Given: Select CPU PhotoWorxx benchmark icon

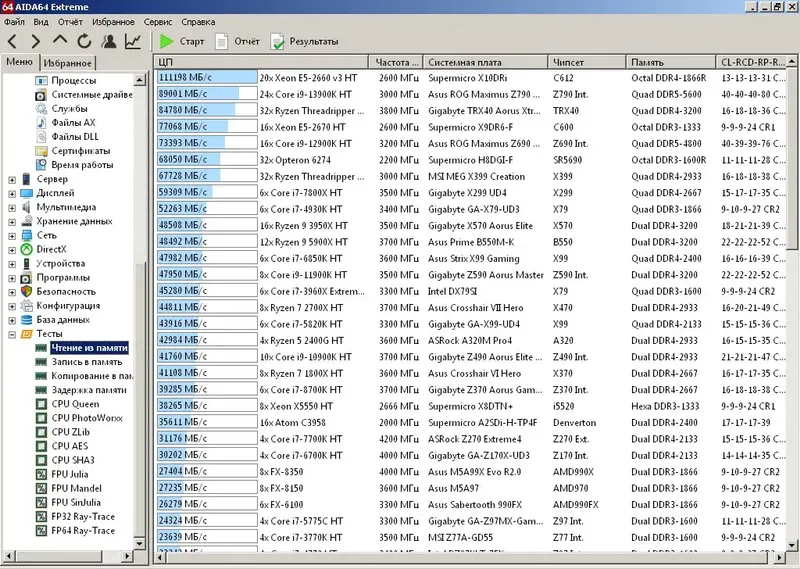Looking at the screenshot, I should (x=41, y=418).
